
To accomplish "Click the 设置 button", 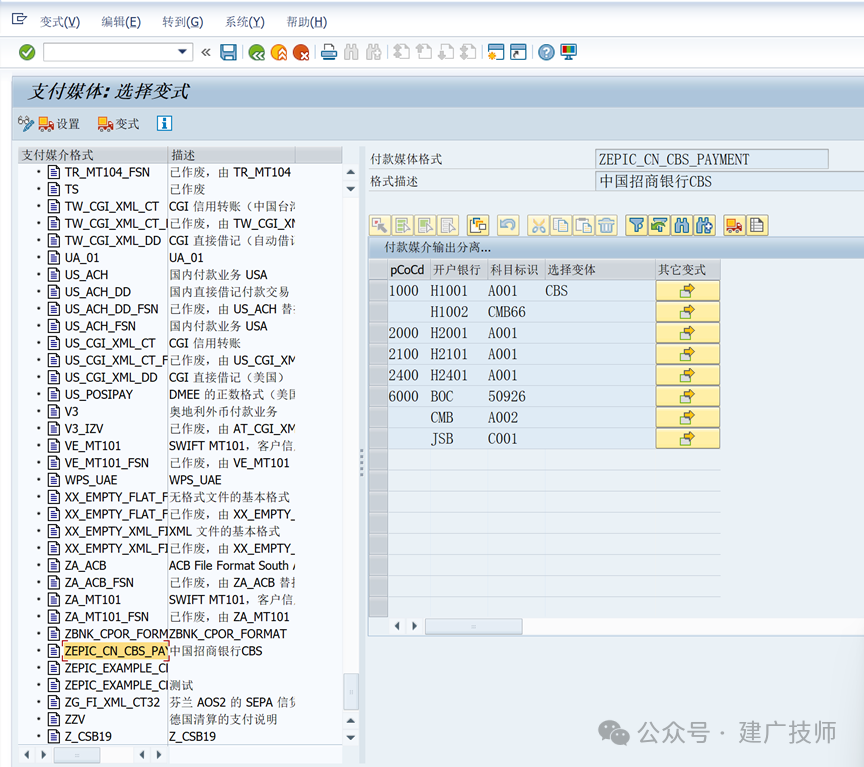I will click(59, 124).
